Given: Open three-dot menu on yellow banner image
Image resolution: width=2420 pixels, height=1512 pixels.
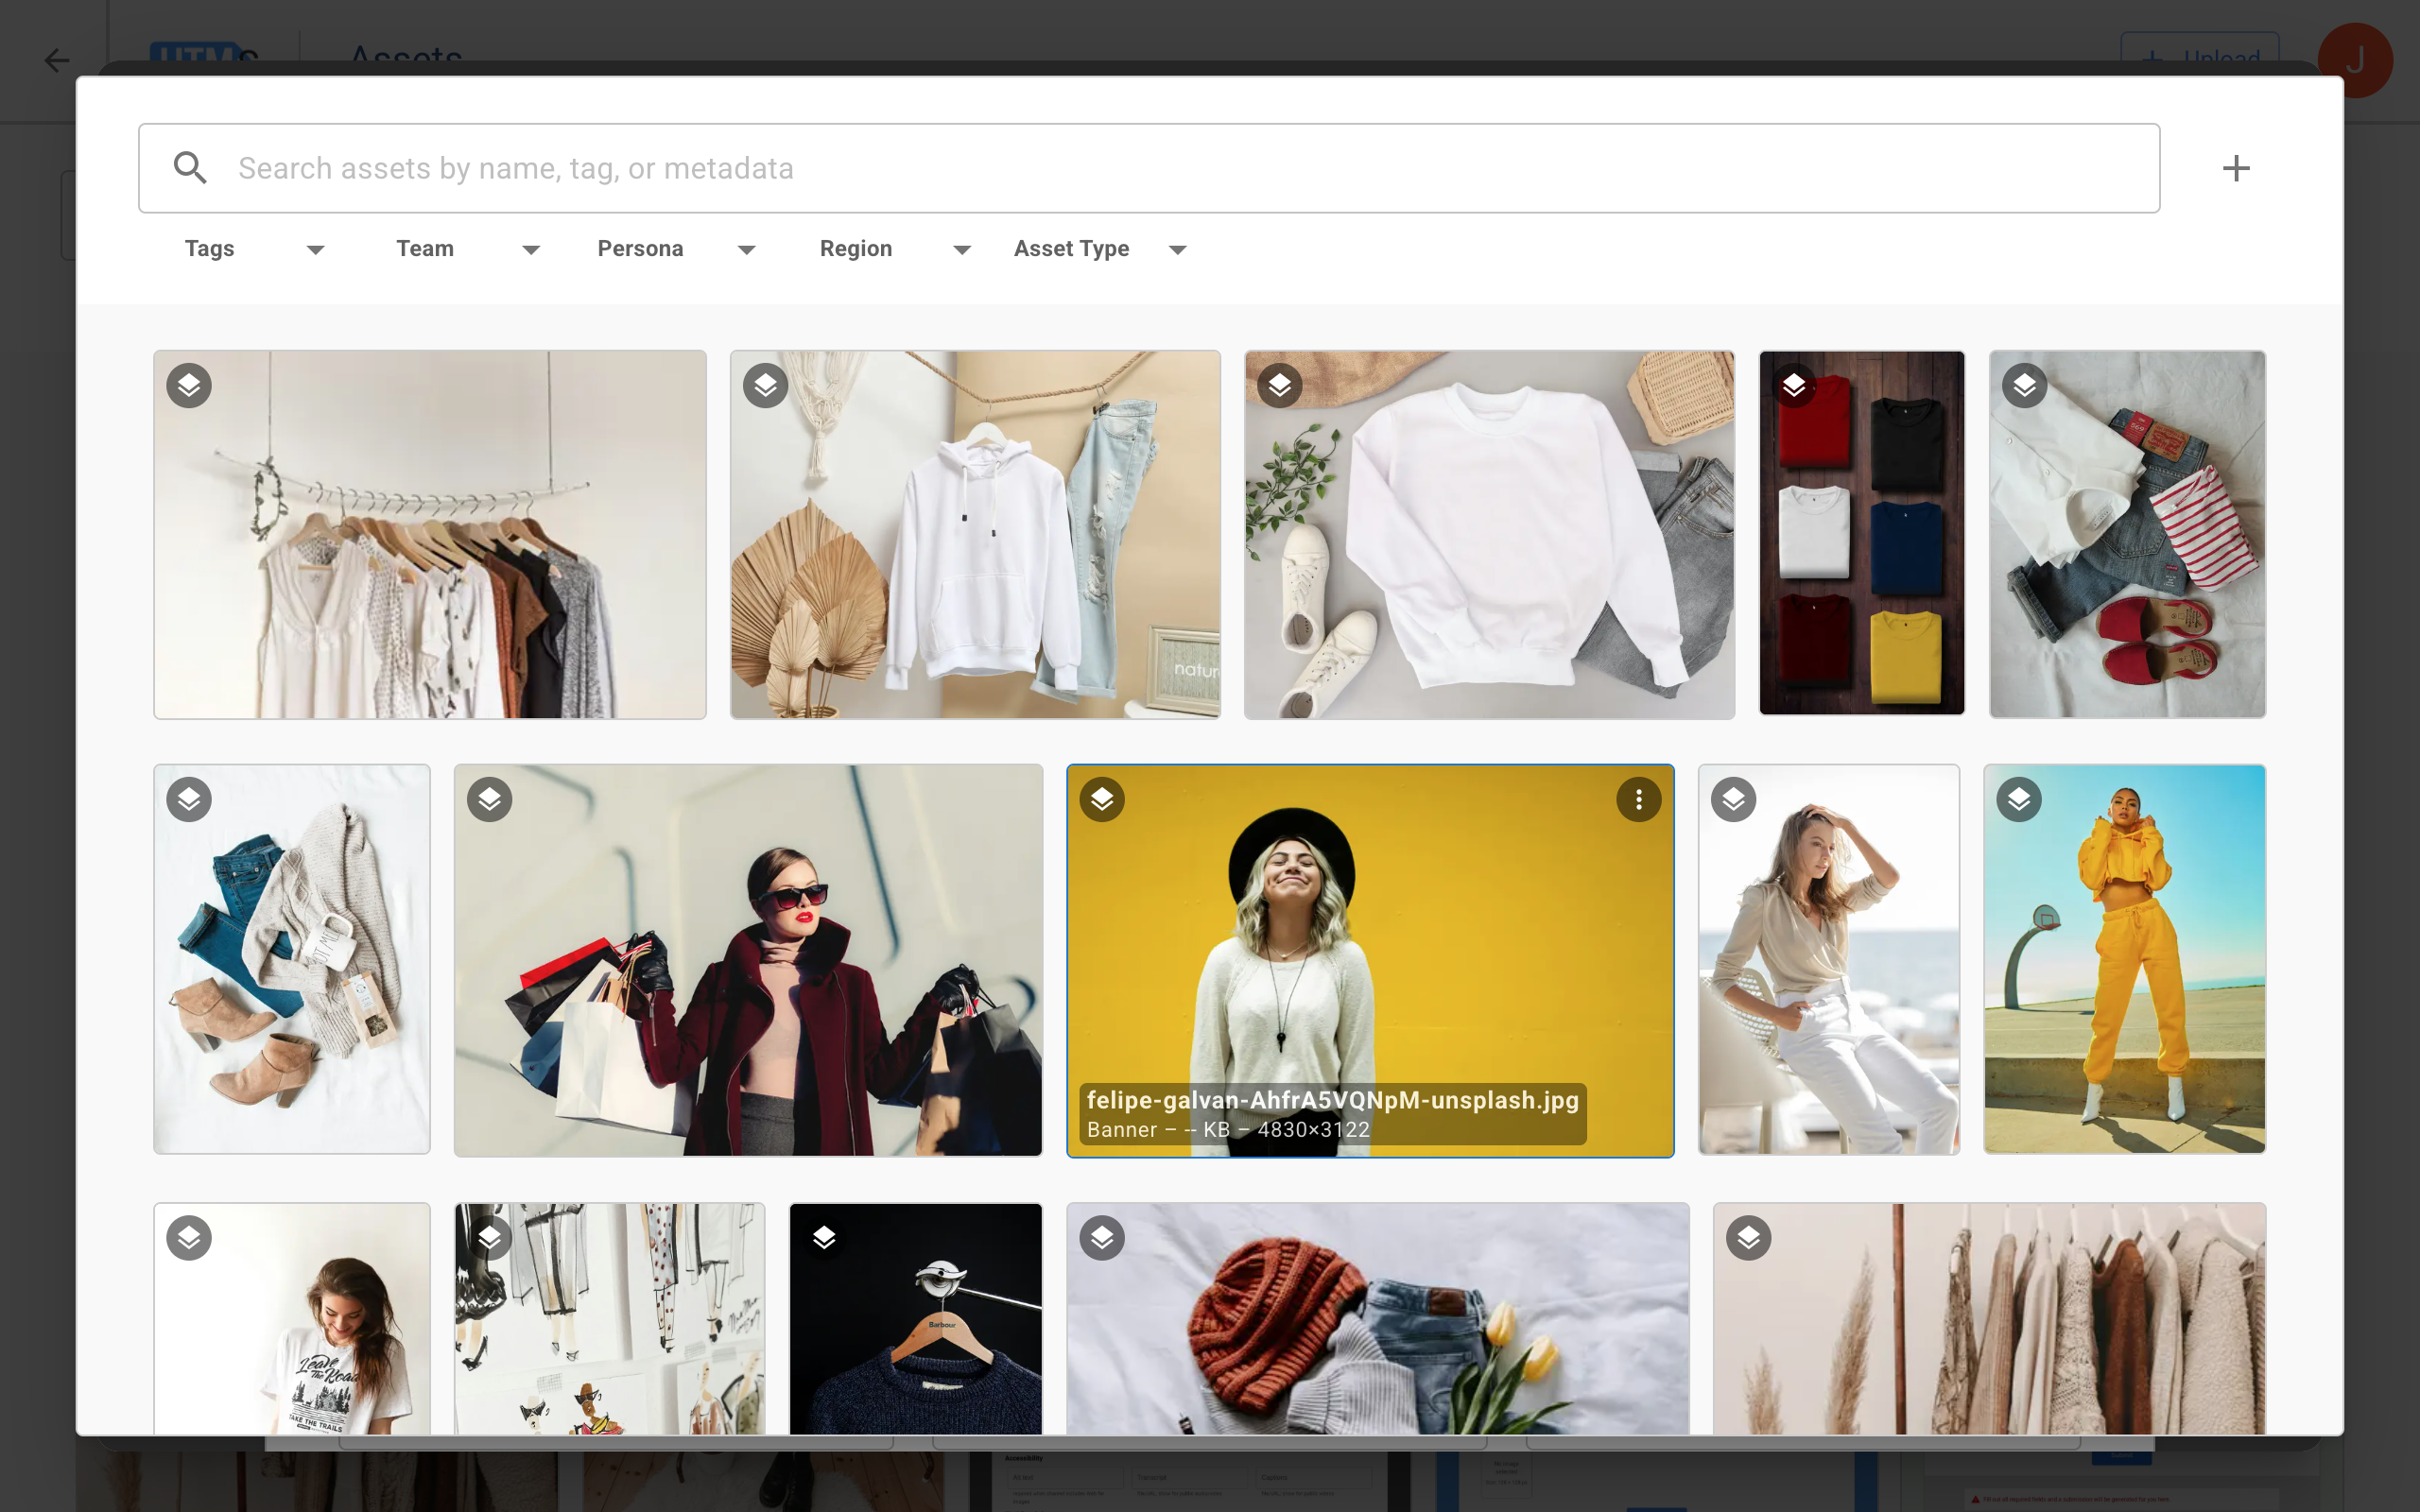Looking at the screenshot, I should [1638, 800].
